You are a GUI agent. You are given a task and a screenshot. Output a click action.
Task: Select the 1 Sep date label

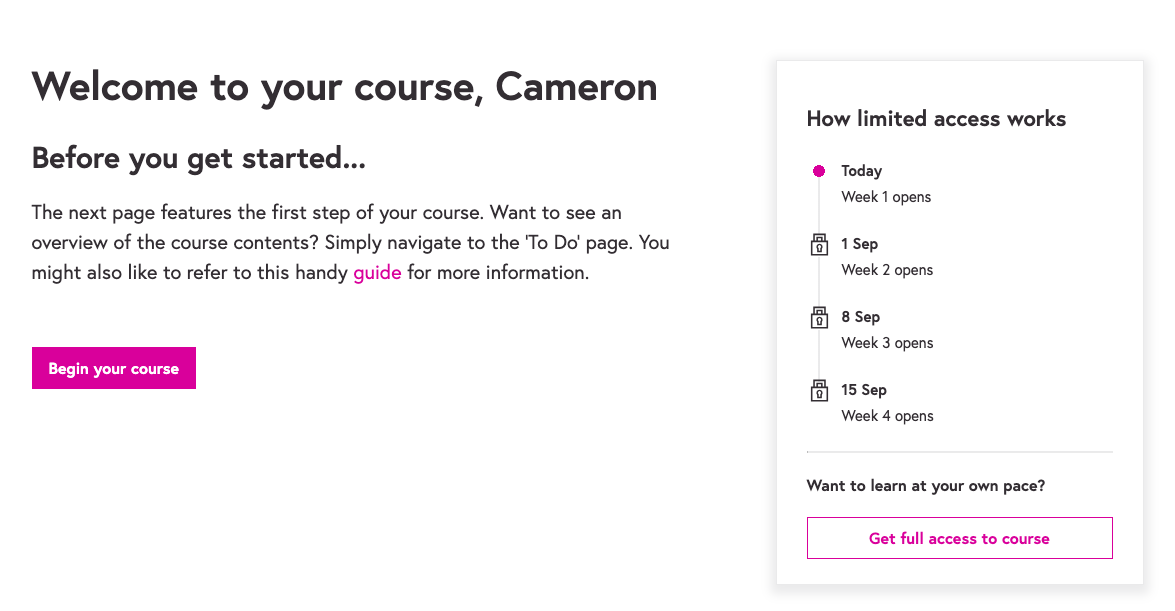(859, 244)
